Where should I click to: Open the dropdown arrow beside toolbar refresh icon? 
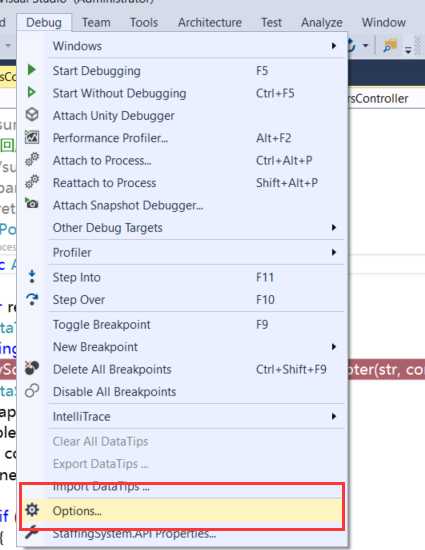(366, 46)
